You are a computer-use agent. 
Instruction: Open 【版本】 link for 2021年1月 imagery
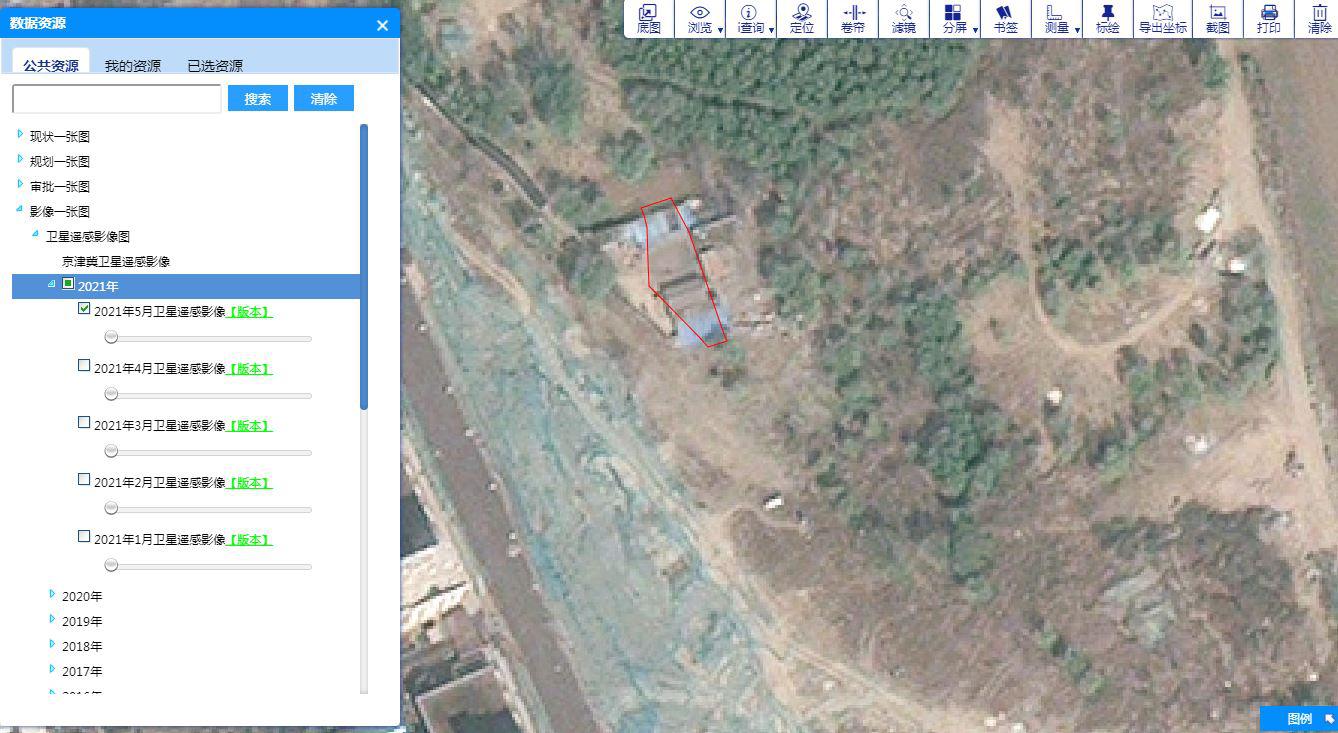[250, 540]
